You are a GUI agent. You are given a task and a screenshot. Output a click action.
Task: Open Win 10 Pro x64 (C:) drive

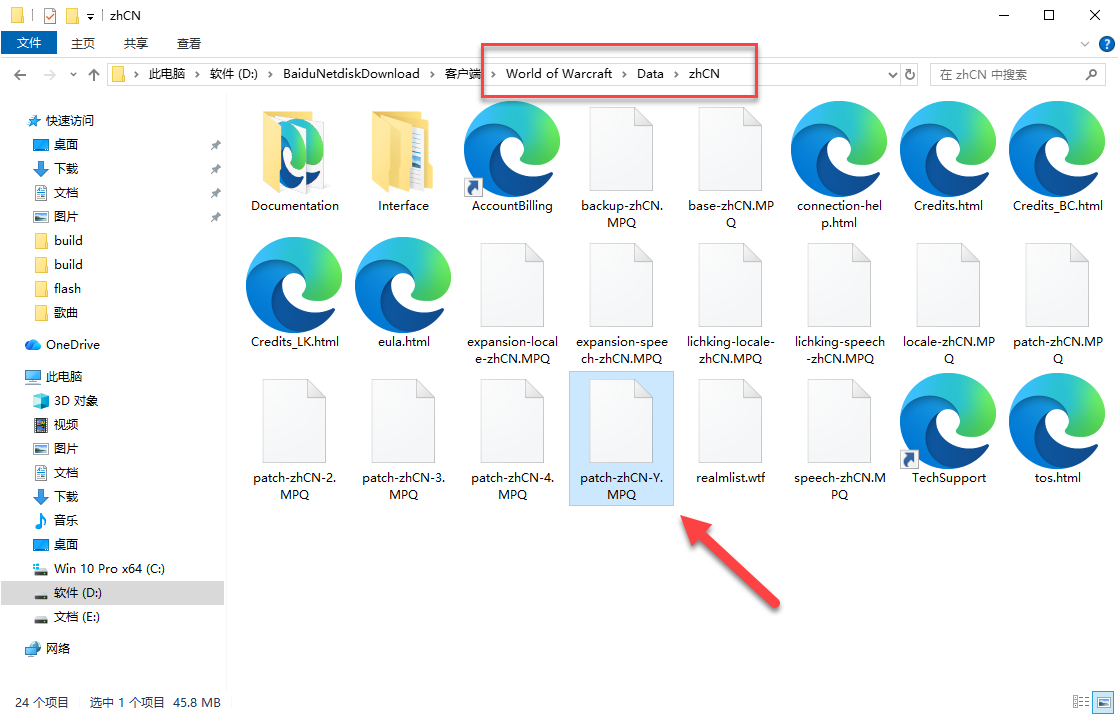coord(109,569)
